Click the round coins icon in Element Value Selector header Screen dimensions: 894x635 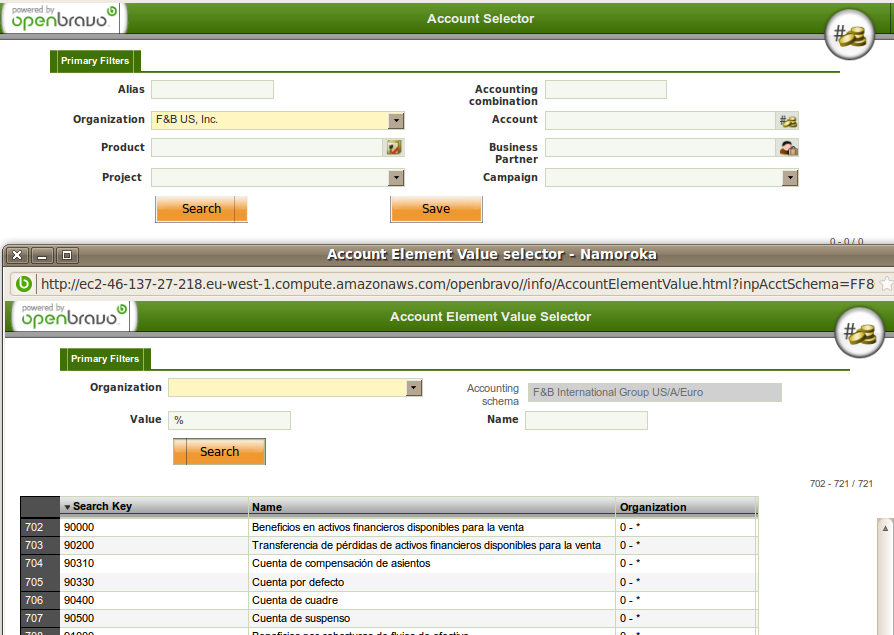859,333
